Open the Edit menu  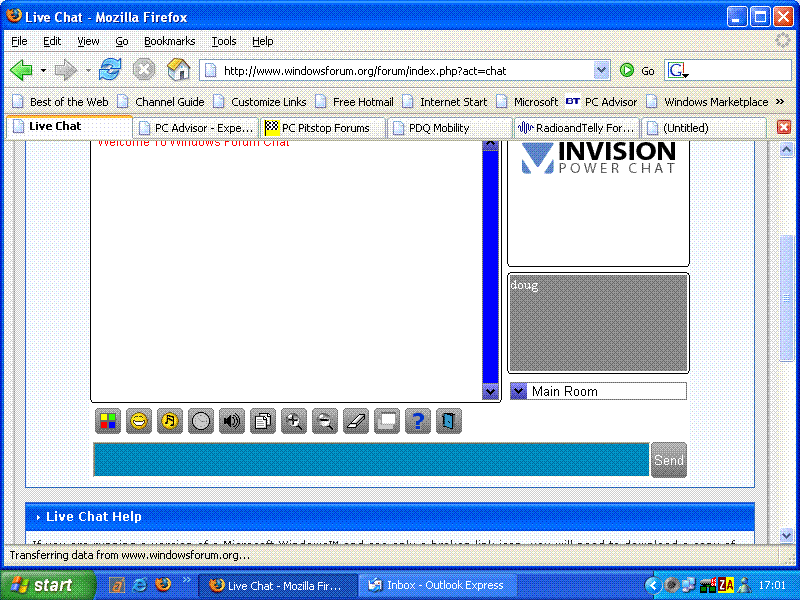[52, 41]
